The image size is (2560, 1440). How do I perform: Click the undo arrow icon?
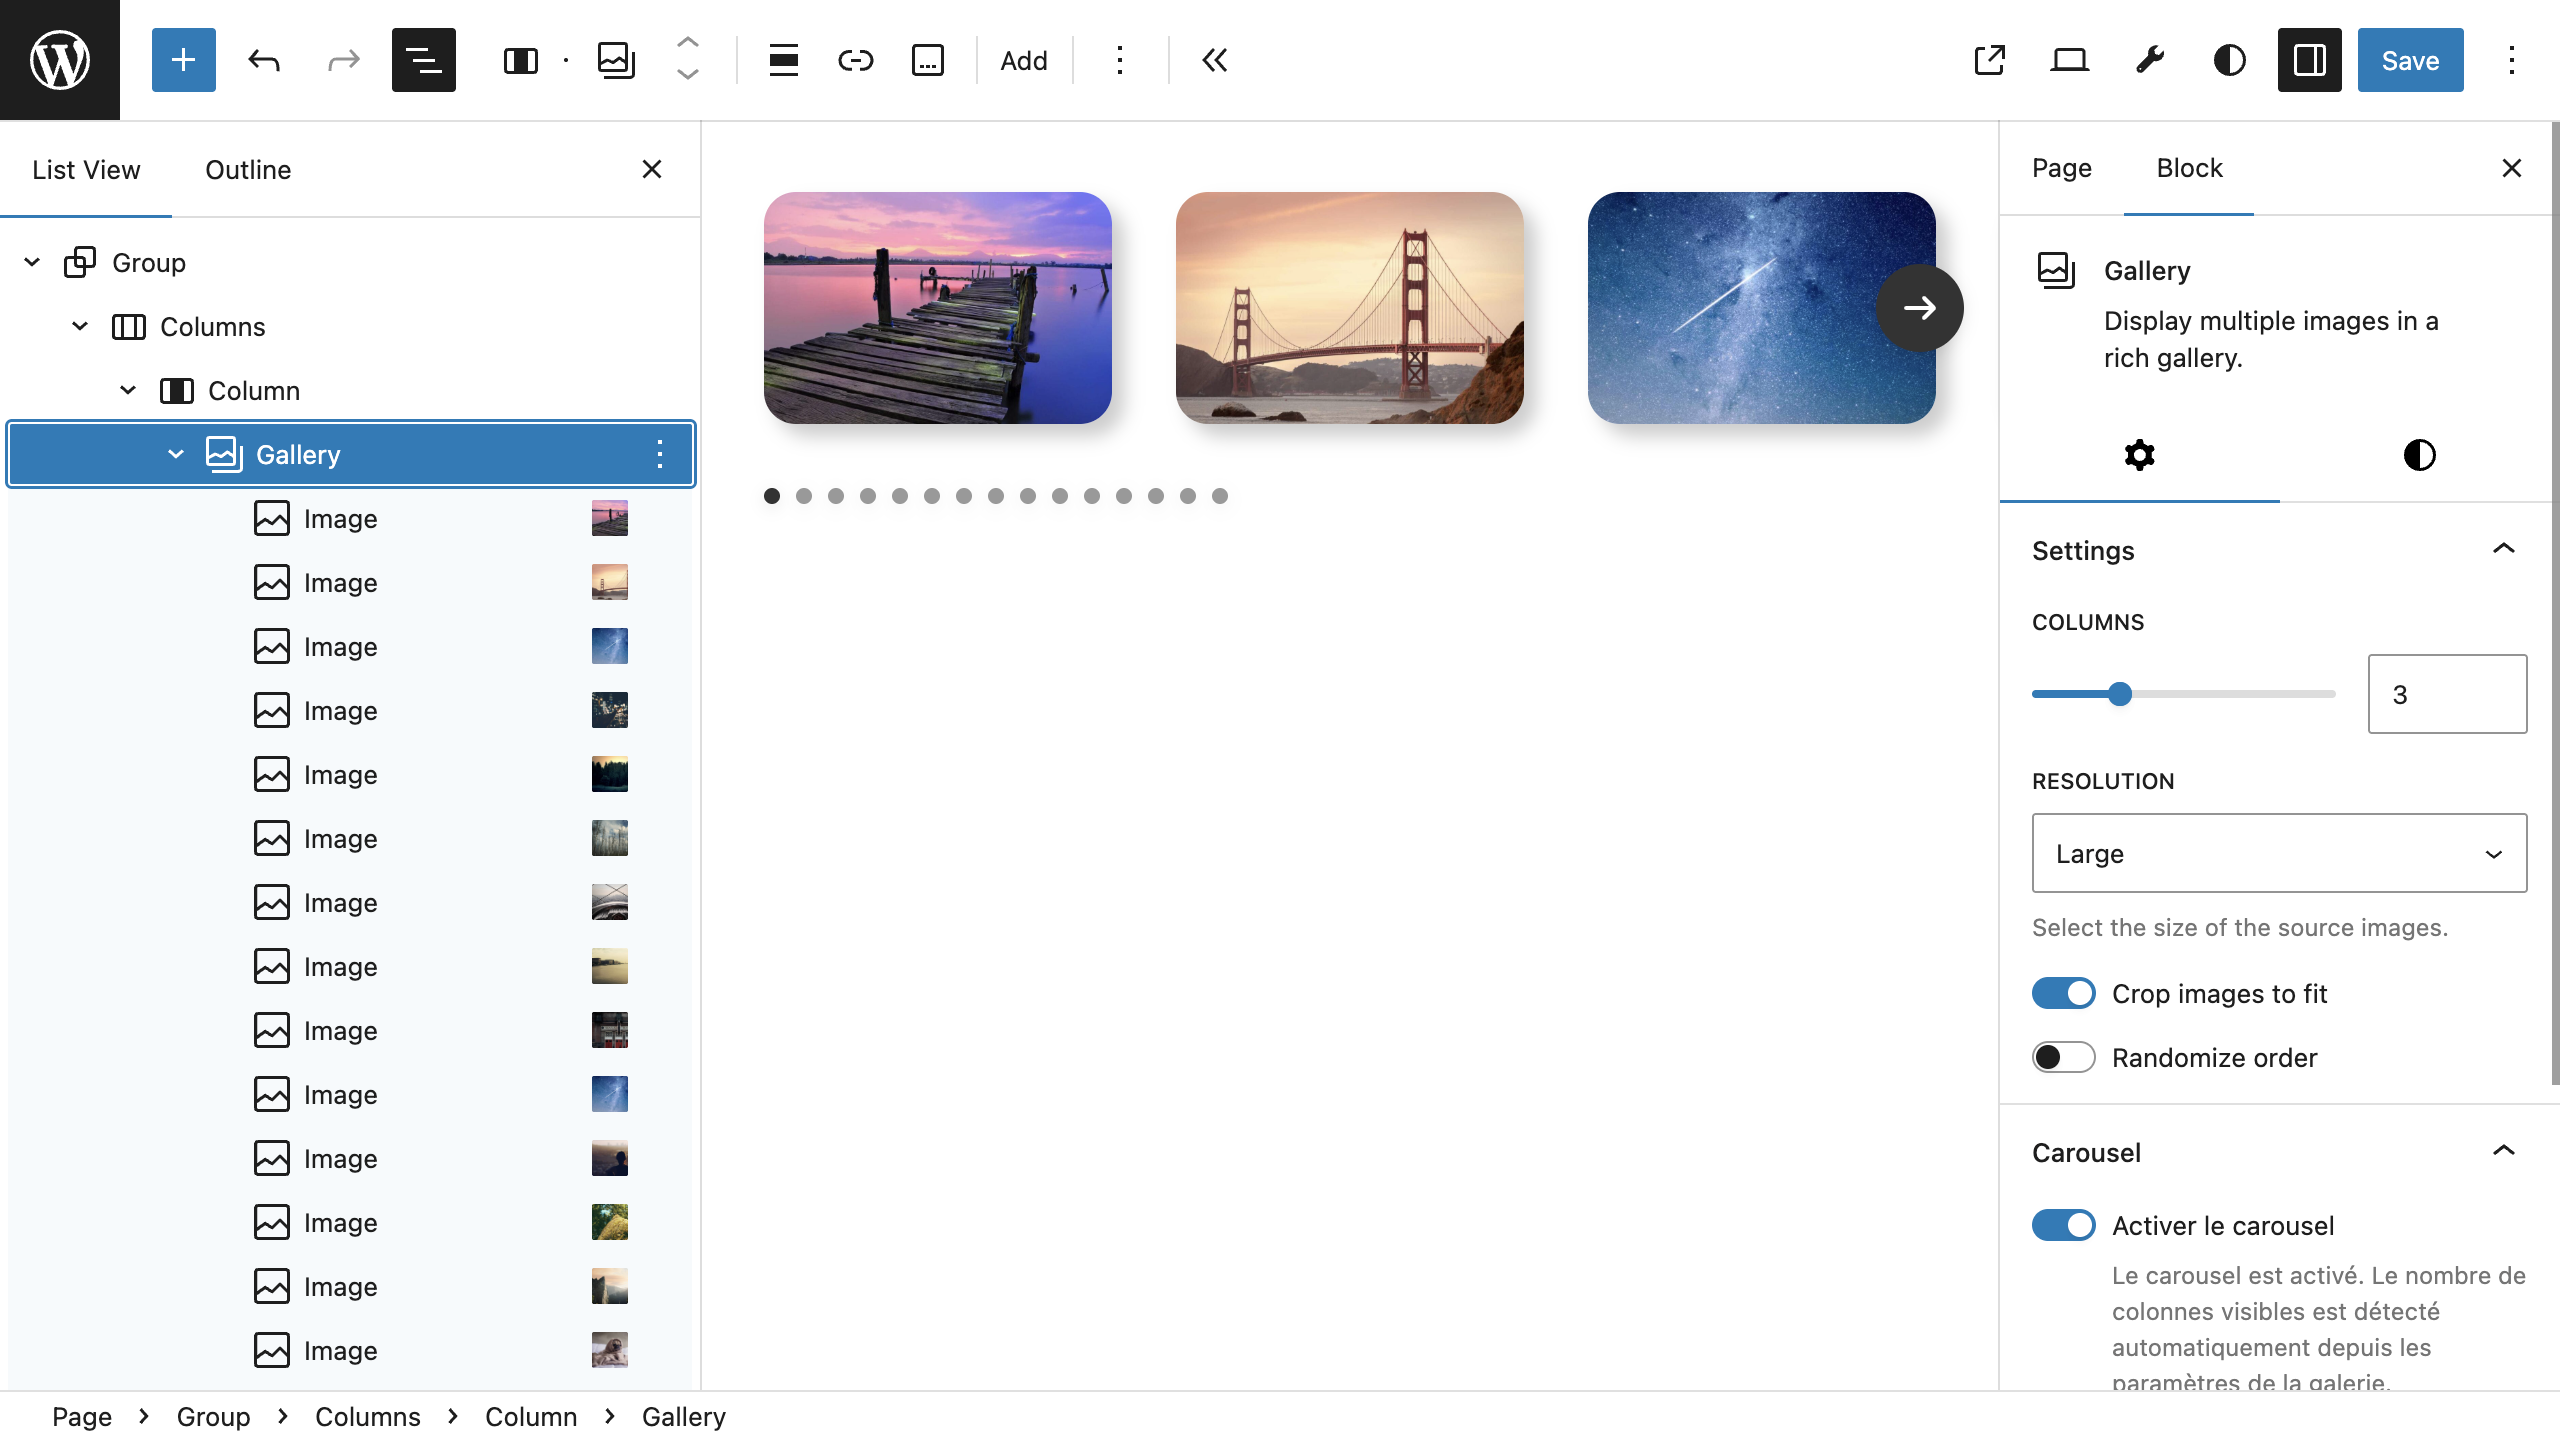coord(264,60)
